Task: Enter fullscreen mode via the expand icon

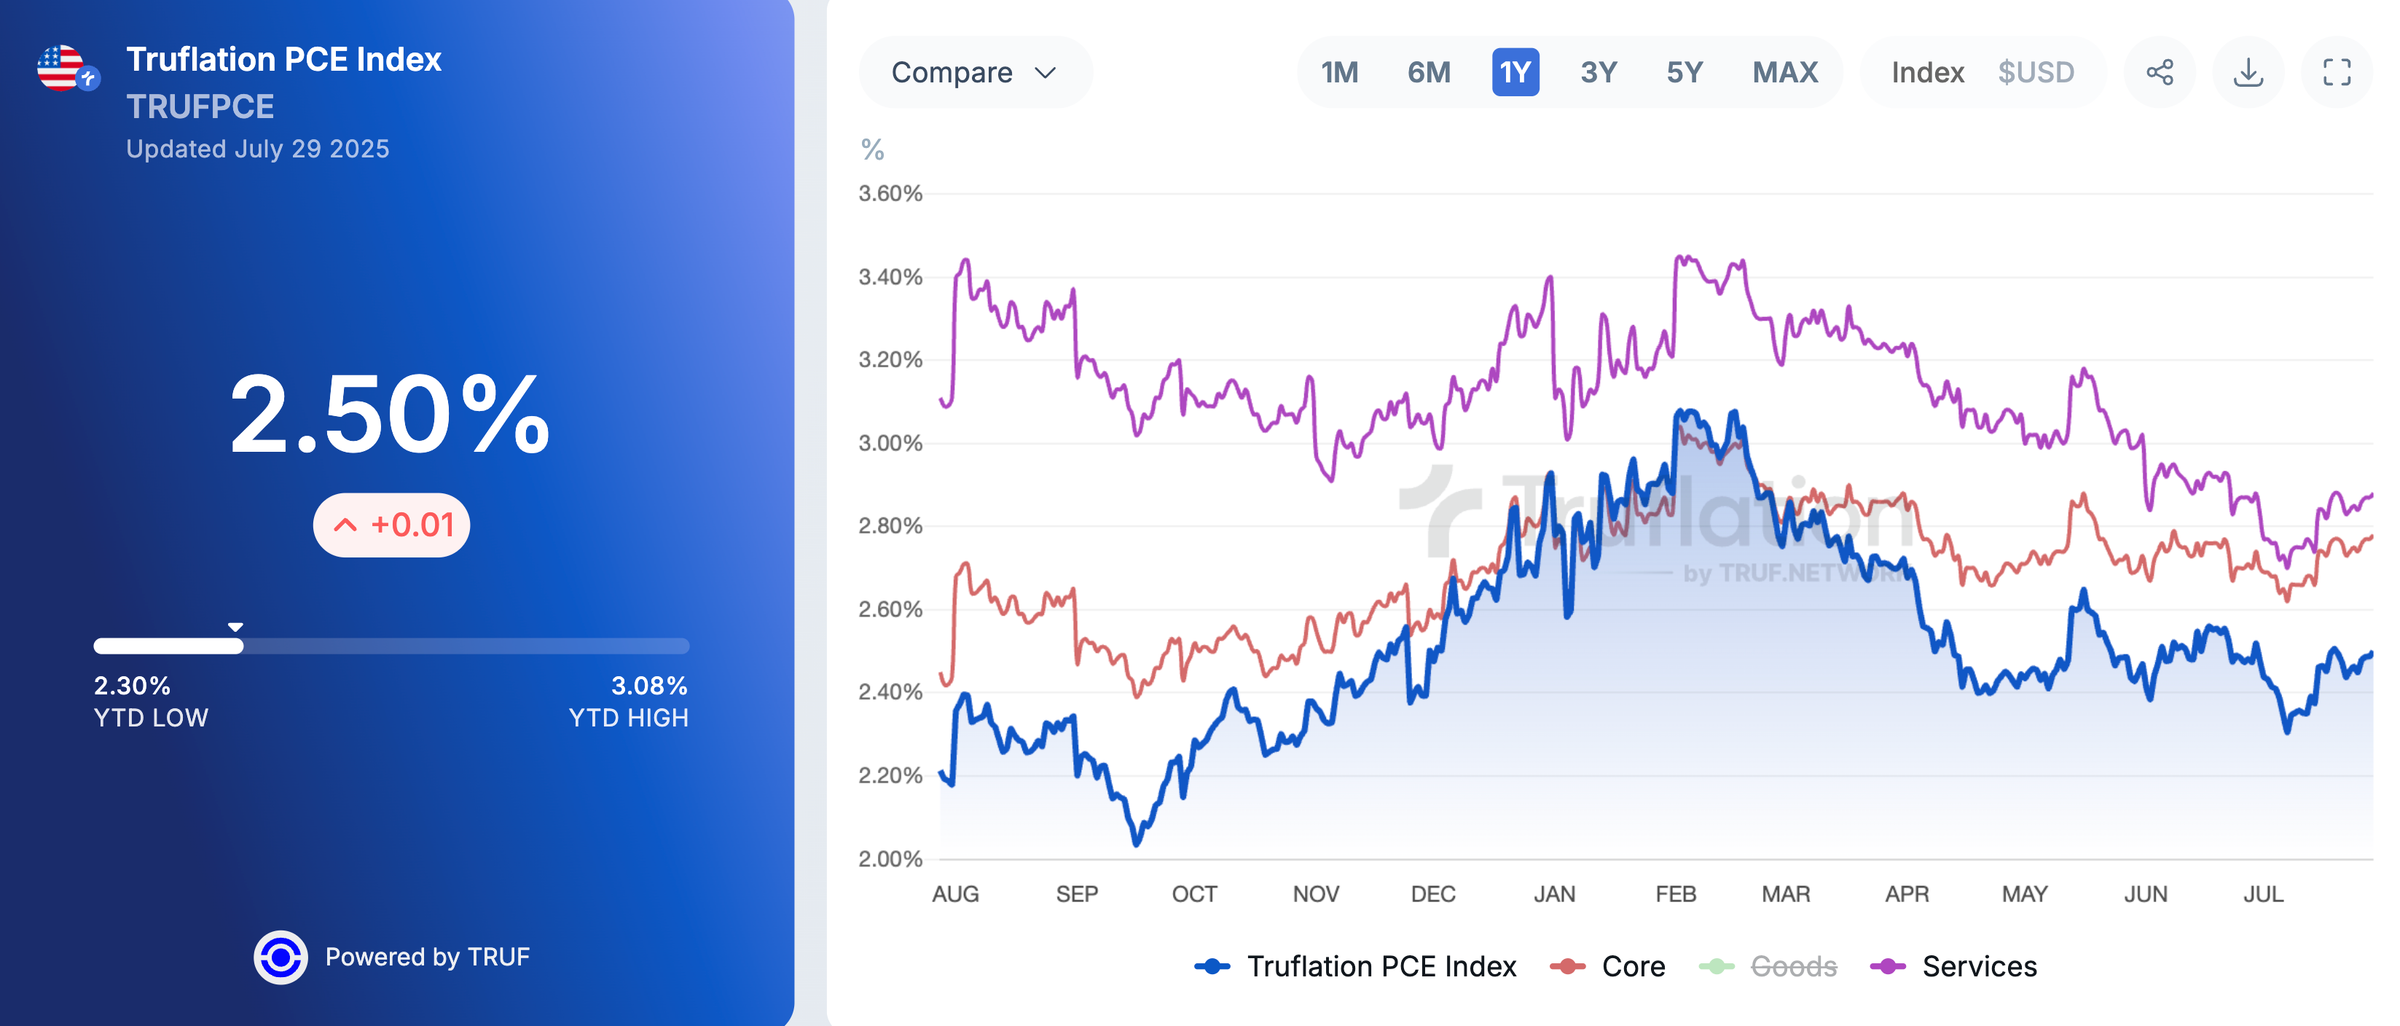Action: (2336, 71)
